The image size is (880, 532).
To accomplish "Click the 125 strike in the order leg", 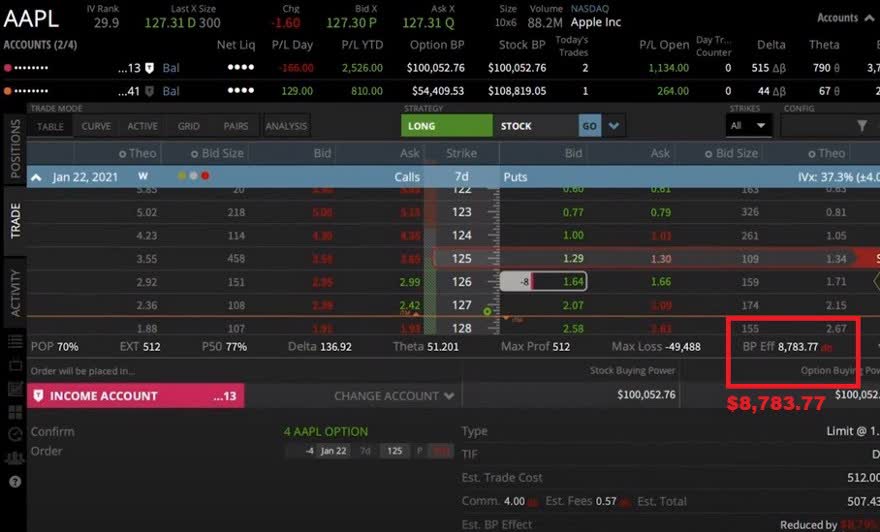I will (x=394, y=451).
